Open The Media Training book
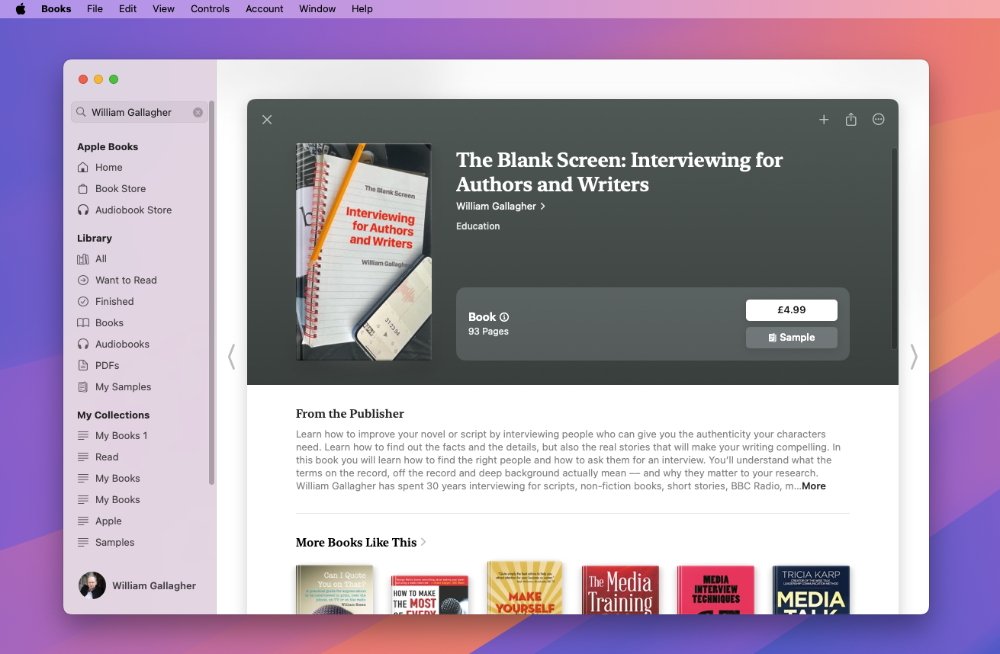Viewport: 1000px width, 654px height. coord(620,590)
